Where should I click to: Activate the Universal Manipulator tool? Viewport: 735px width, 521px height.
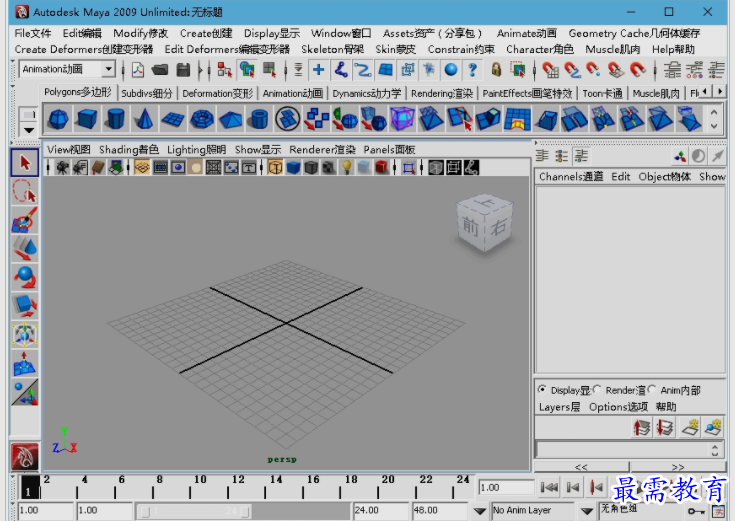(24, 334)
